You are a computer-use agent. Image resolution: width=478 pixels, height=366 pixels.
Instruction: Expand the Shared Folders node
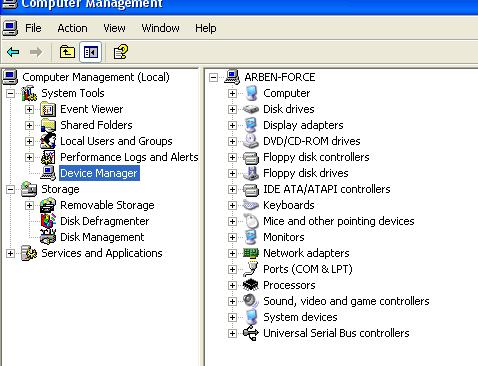[x=29, y=125]
